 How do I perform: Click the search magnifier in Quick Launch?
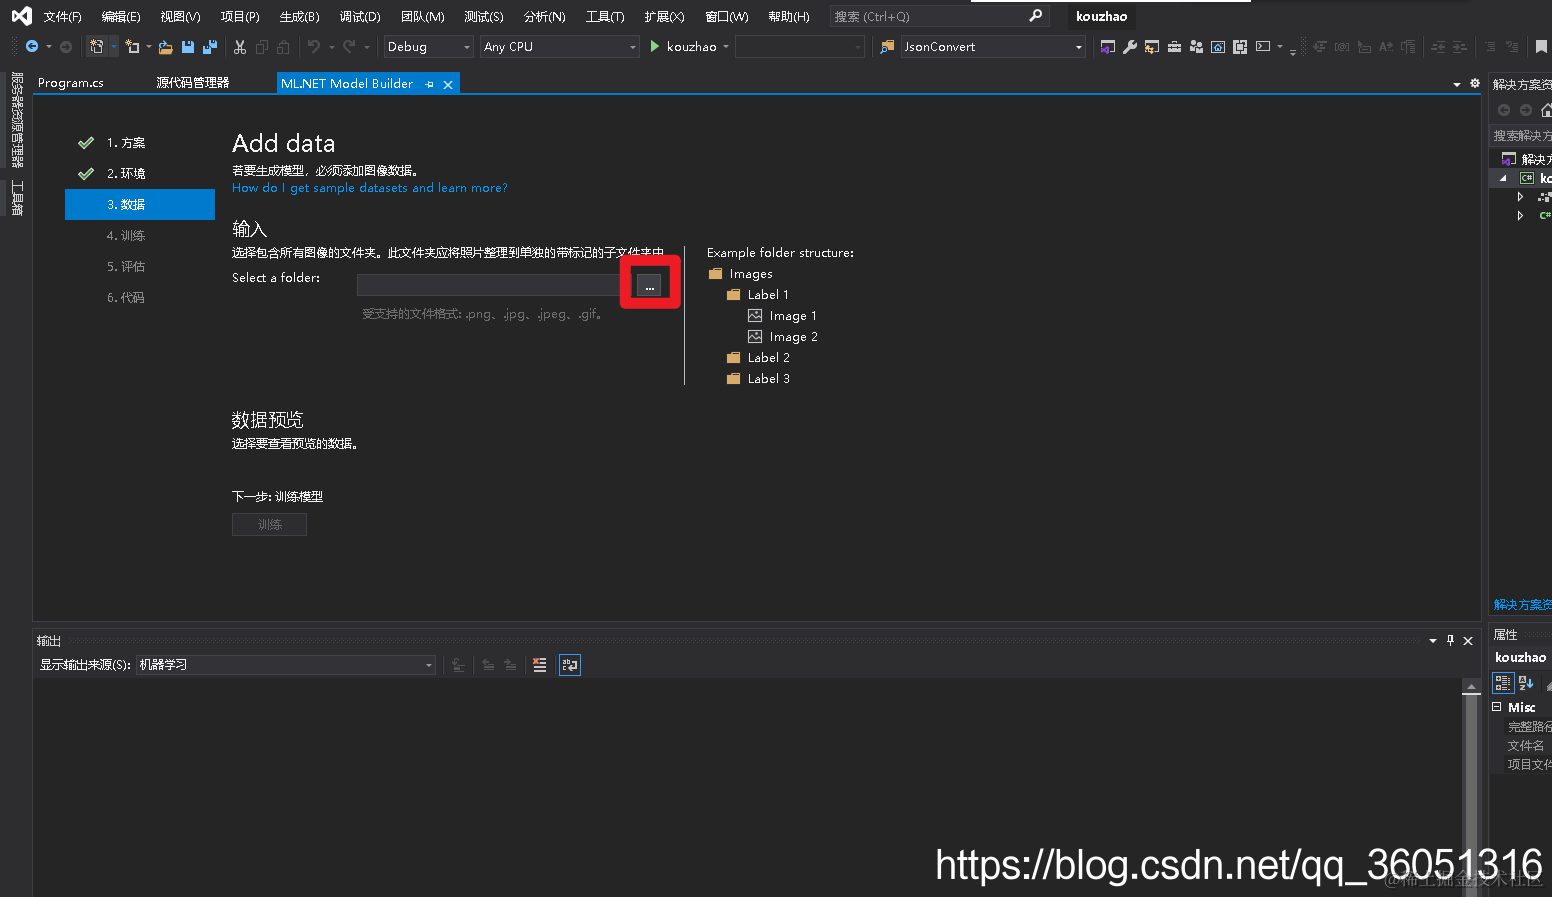pos(1035,16)
